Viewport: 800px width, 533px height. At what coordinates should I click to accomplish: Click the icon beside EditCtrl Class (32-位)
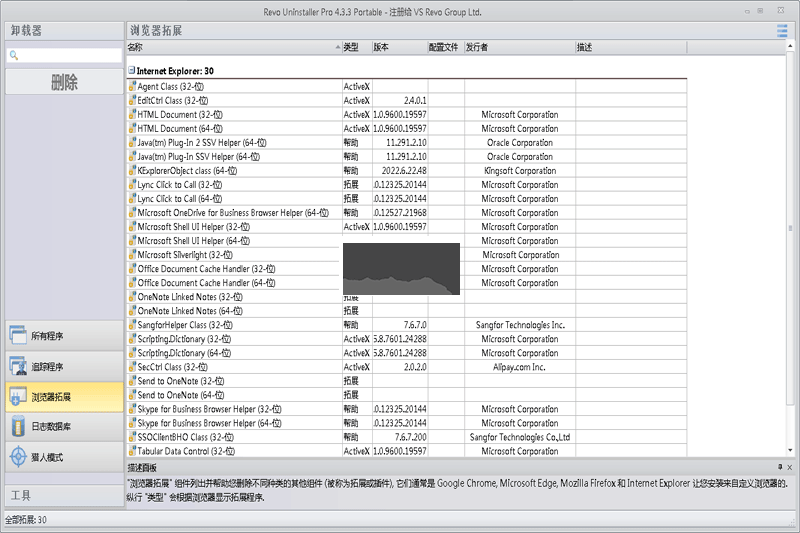click(x=132, y=100)
